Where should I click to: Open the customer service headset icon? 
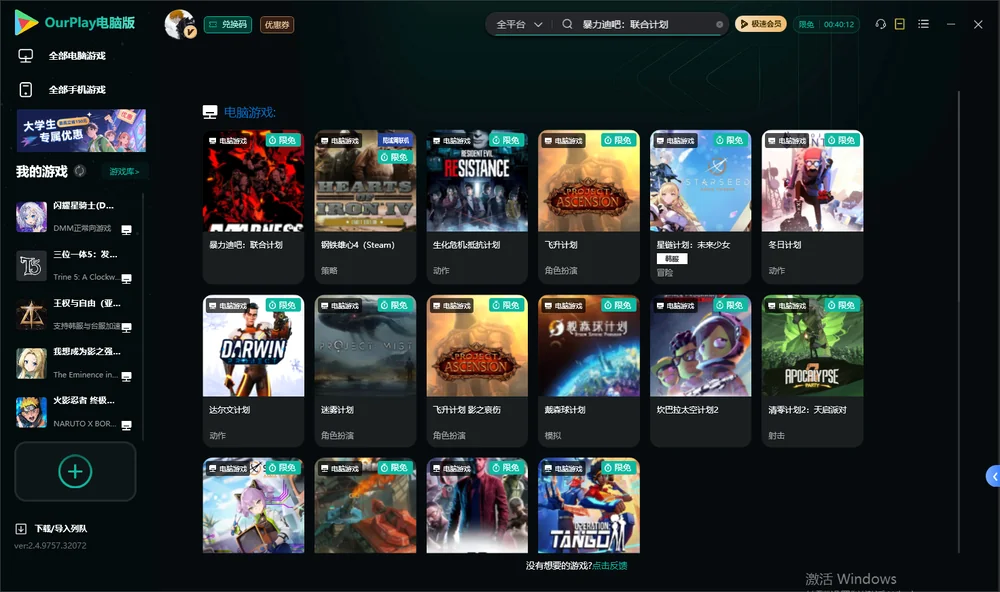pos(880,24)
